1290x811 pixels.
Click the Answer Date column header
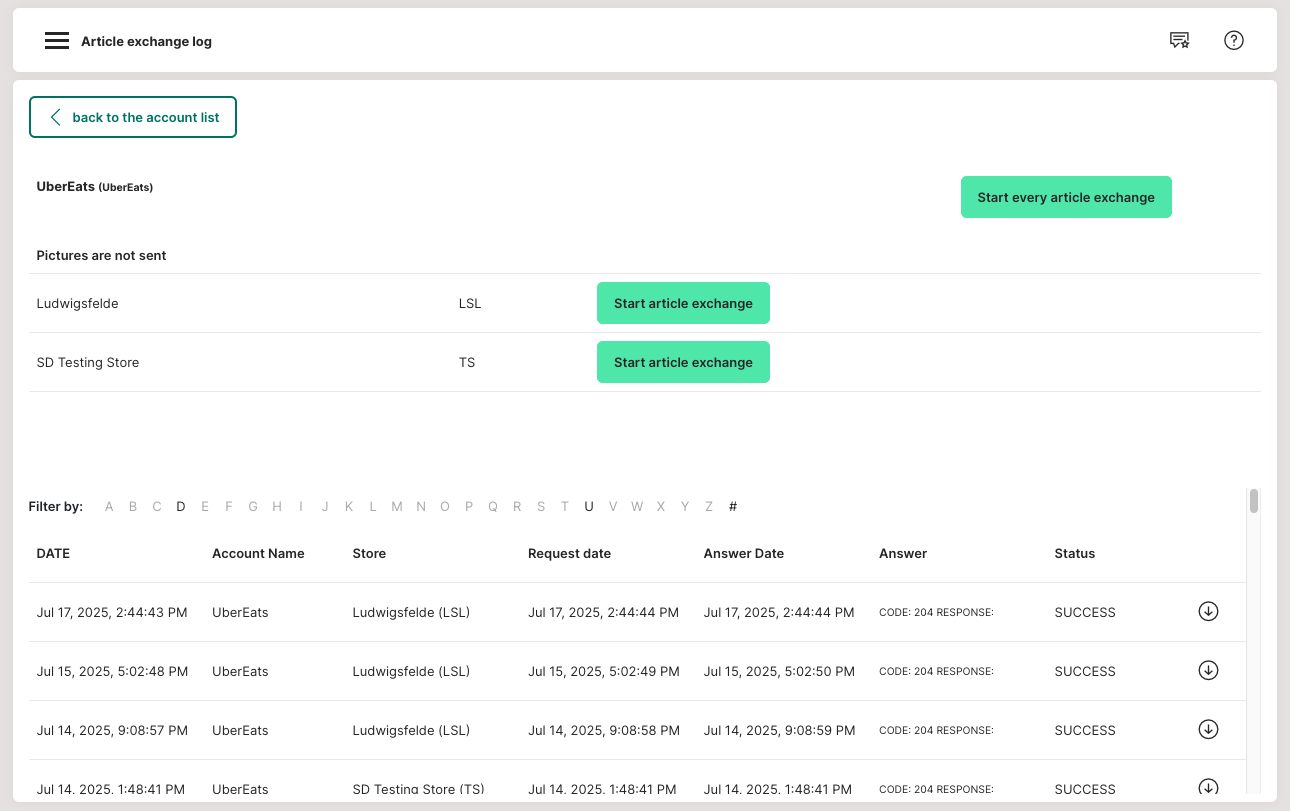744,553
